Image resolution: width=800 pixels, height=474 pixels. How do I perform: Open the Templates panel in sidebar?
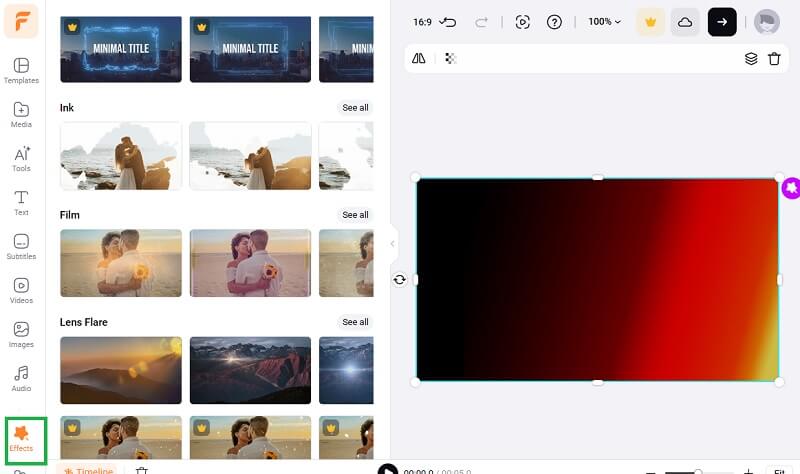(21, 70)
